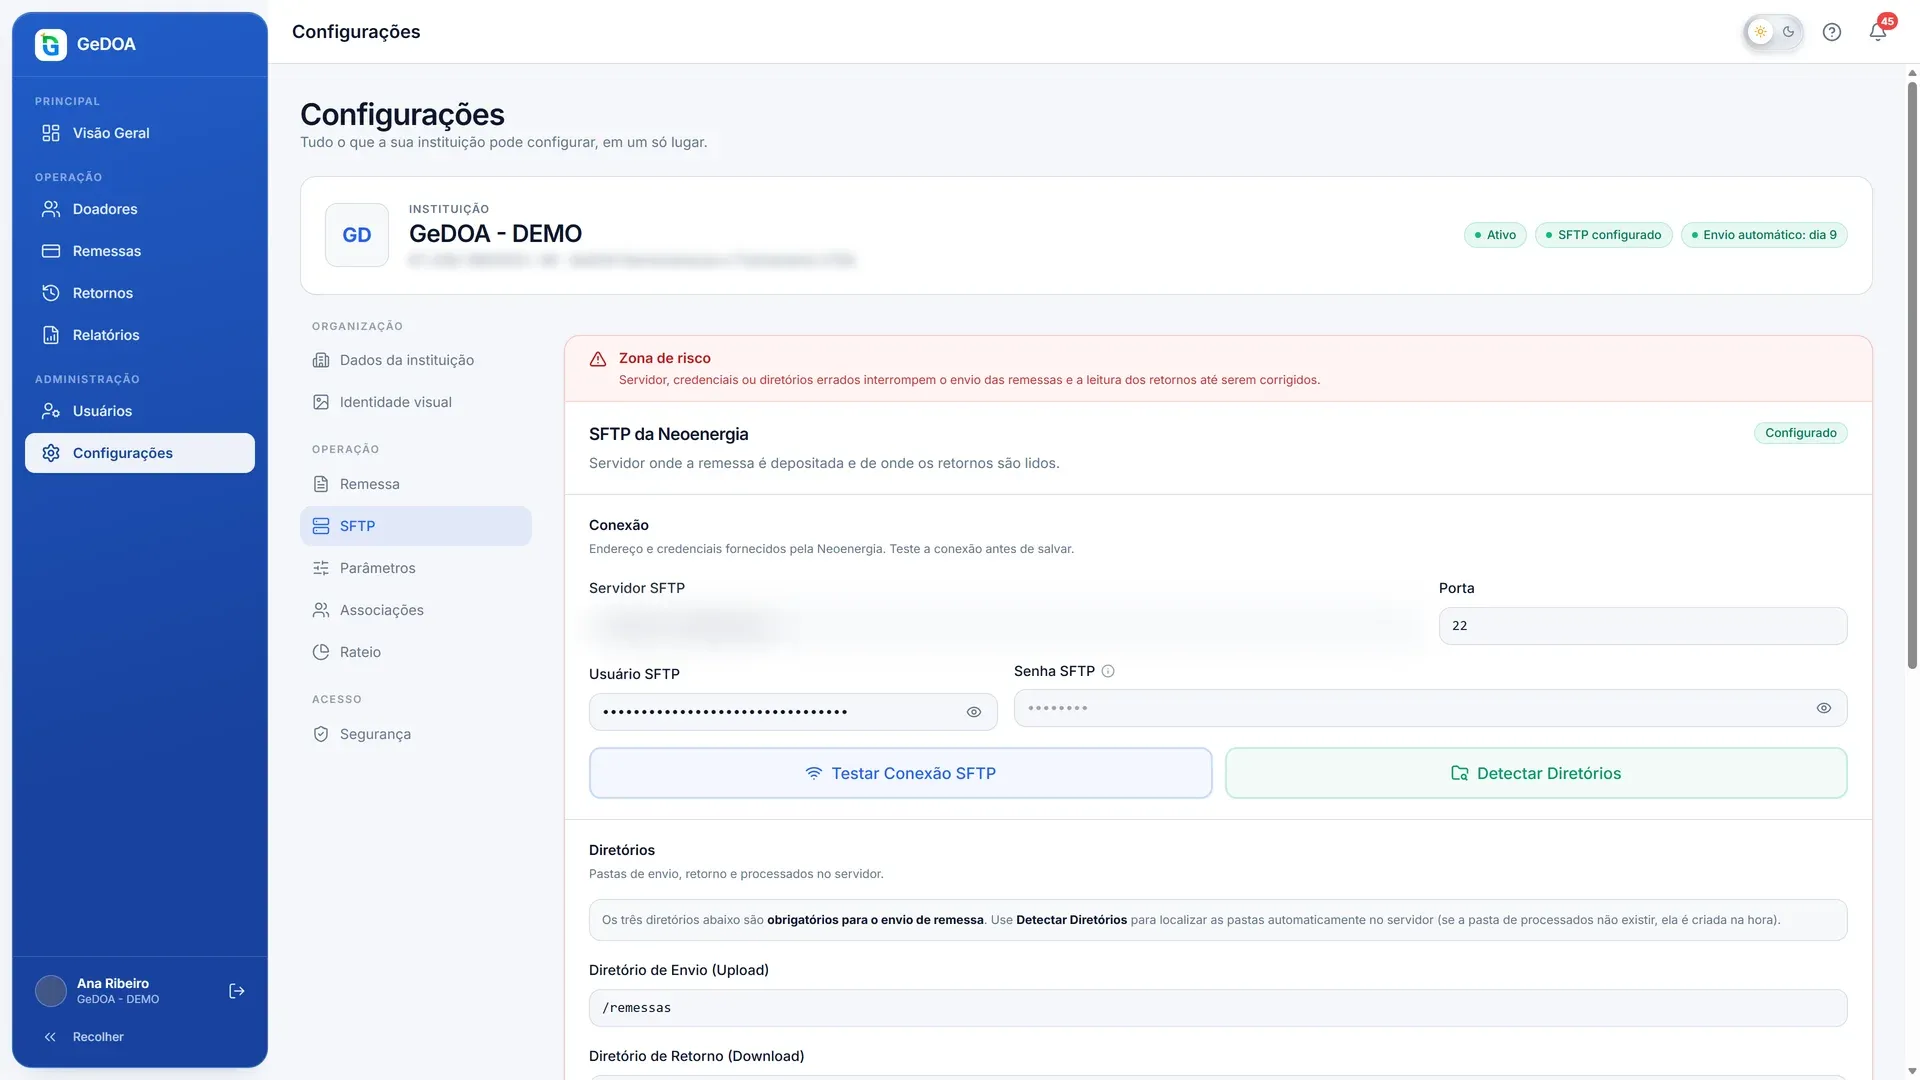Open Relatórios page
Screen dimensions: 1920x1080
140,335
